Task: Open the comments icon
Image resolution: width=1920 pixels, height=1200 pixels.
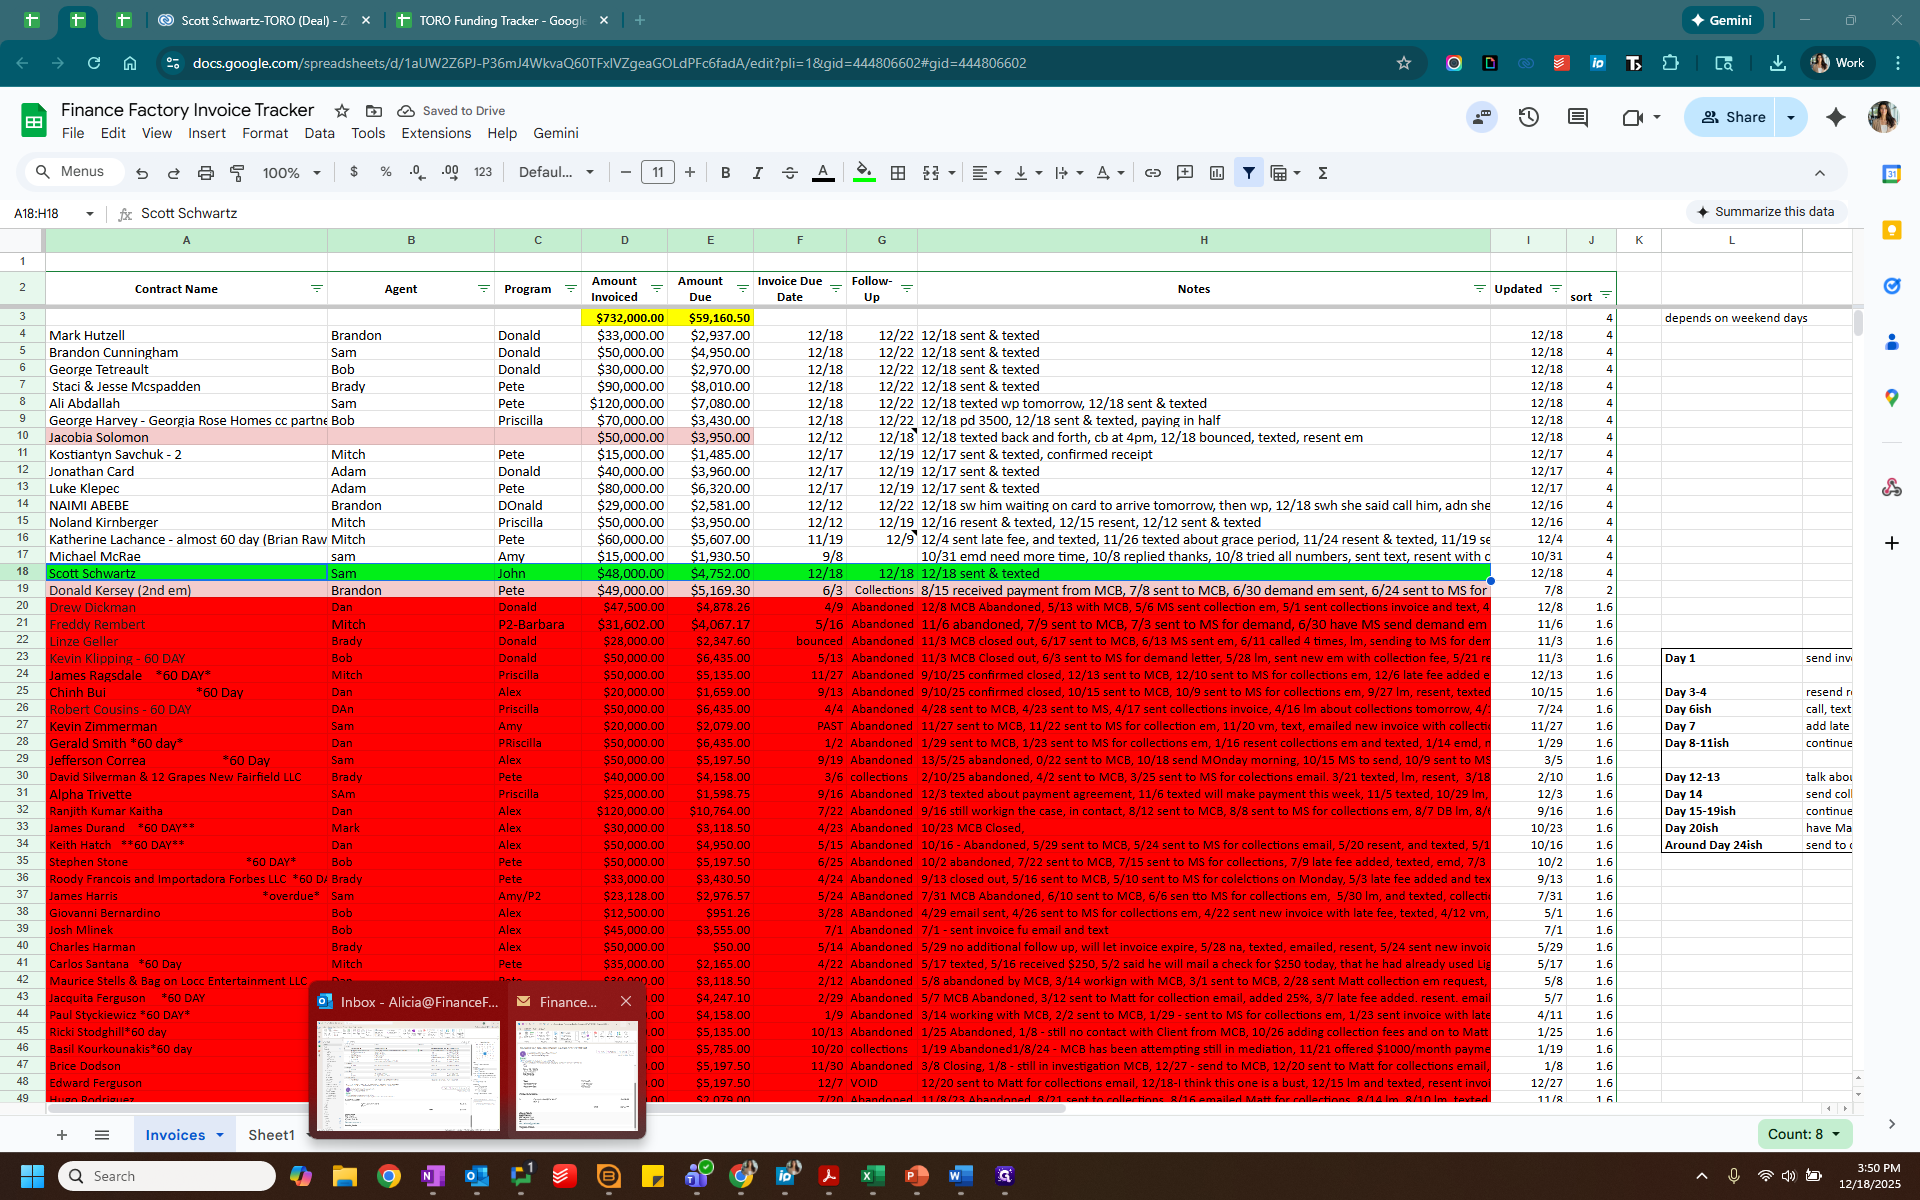Action: (1578, 117)
